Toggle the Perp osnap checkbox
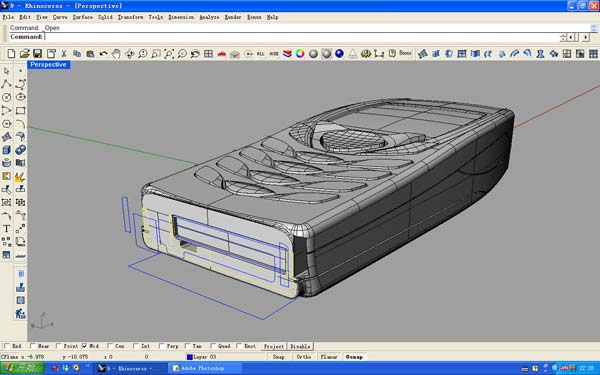The image size is (600, 375). (x=161, y=346)
